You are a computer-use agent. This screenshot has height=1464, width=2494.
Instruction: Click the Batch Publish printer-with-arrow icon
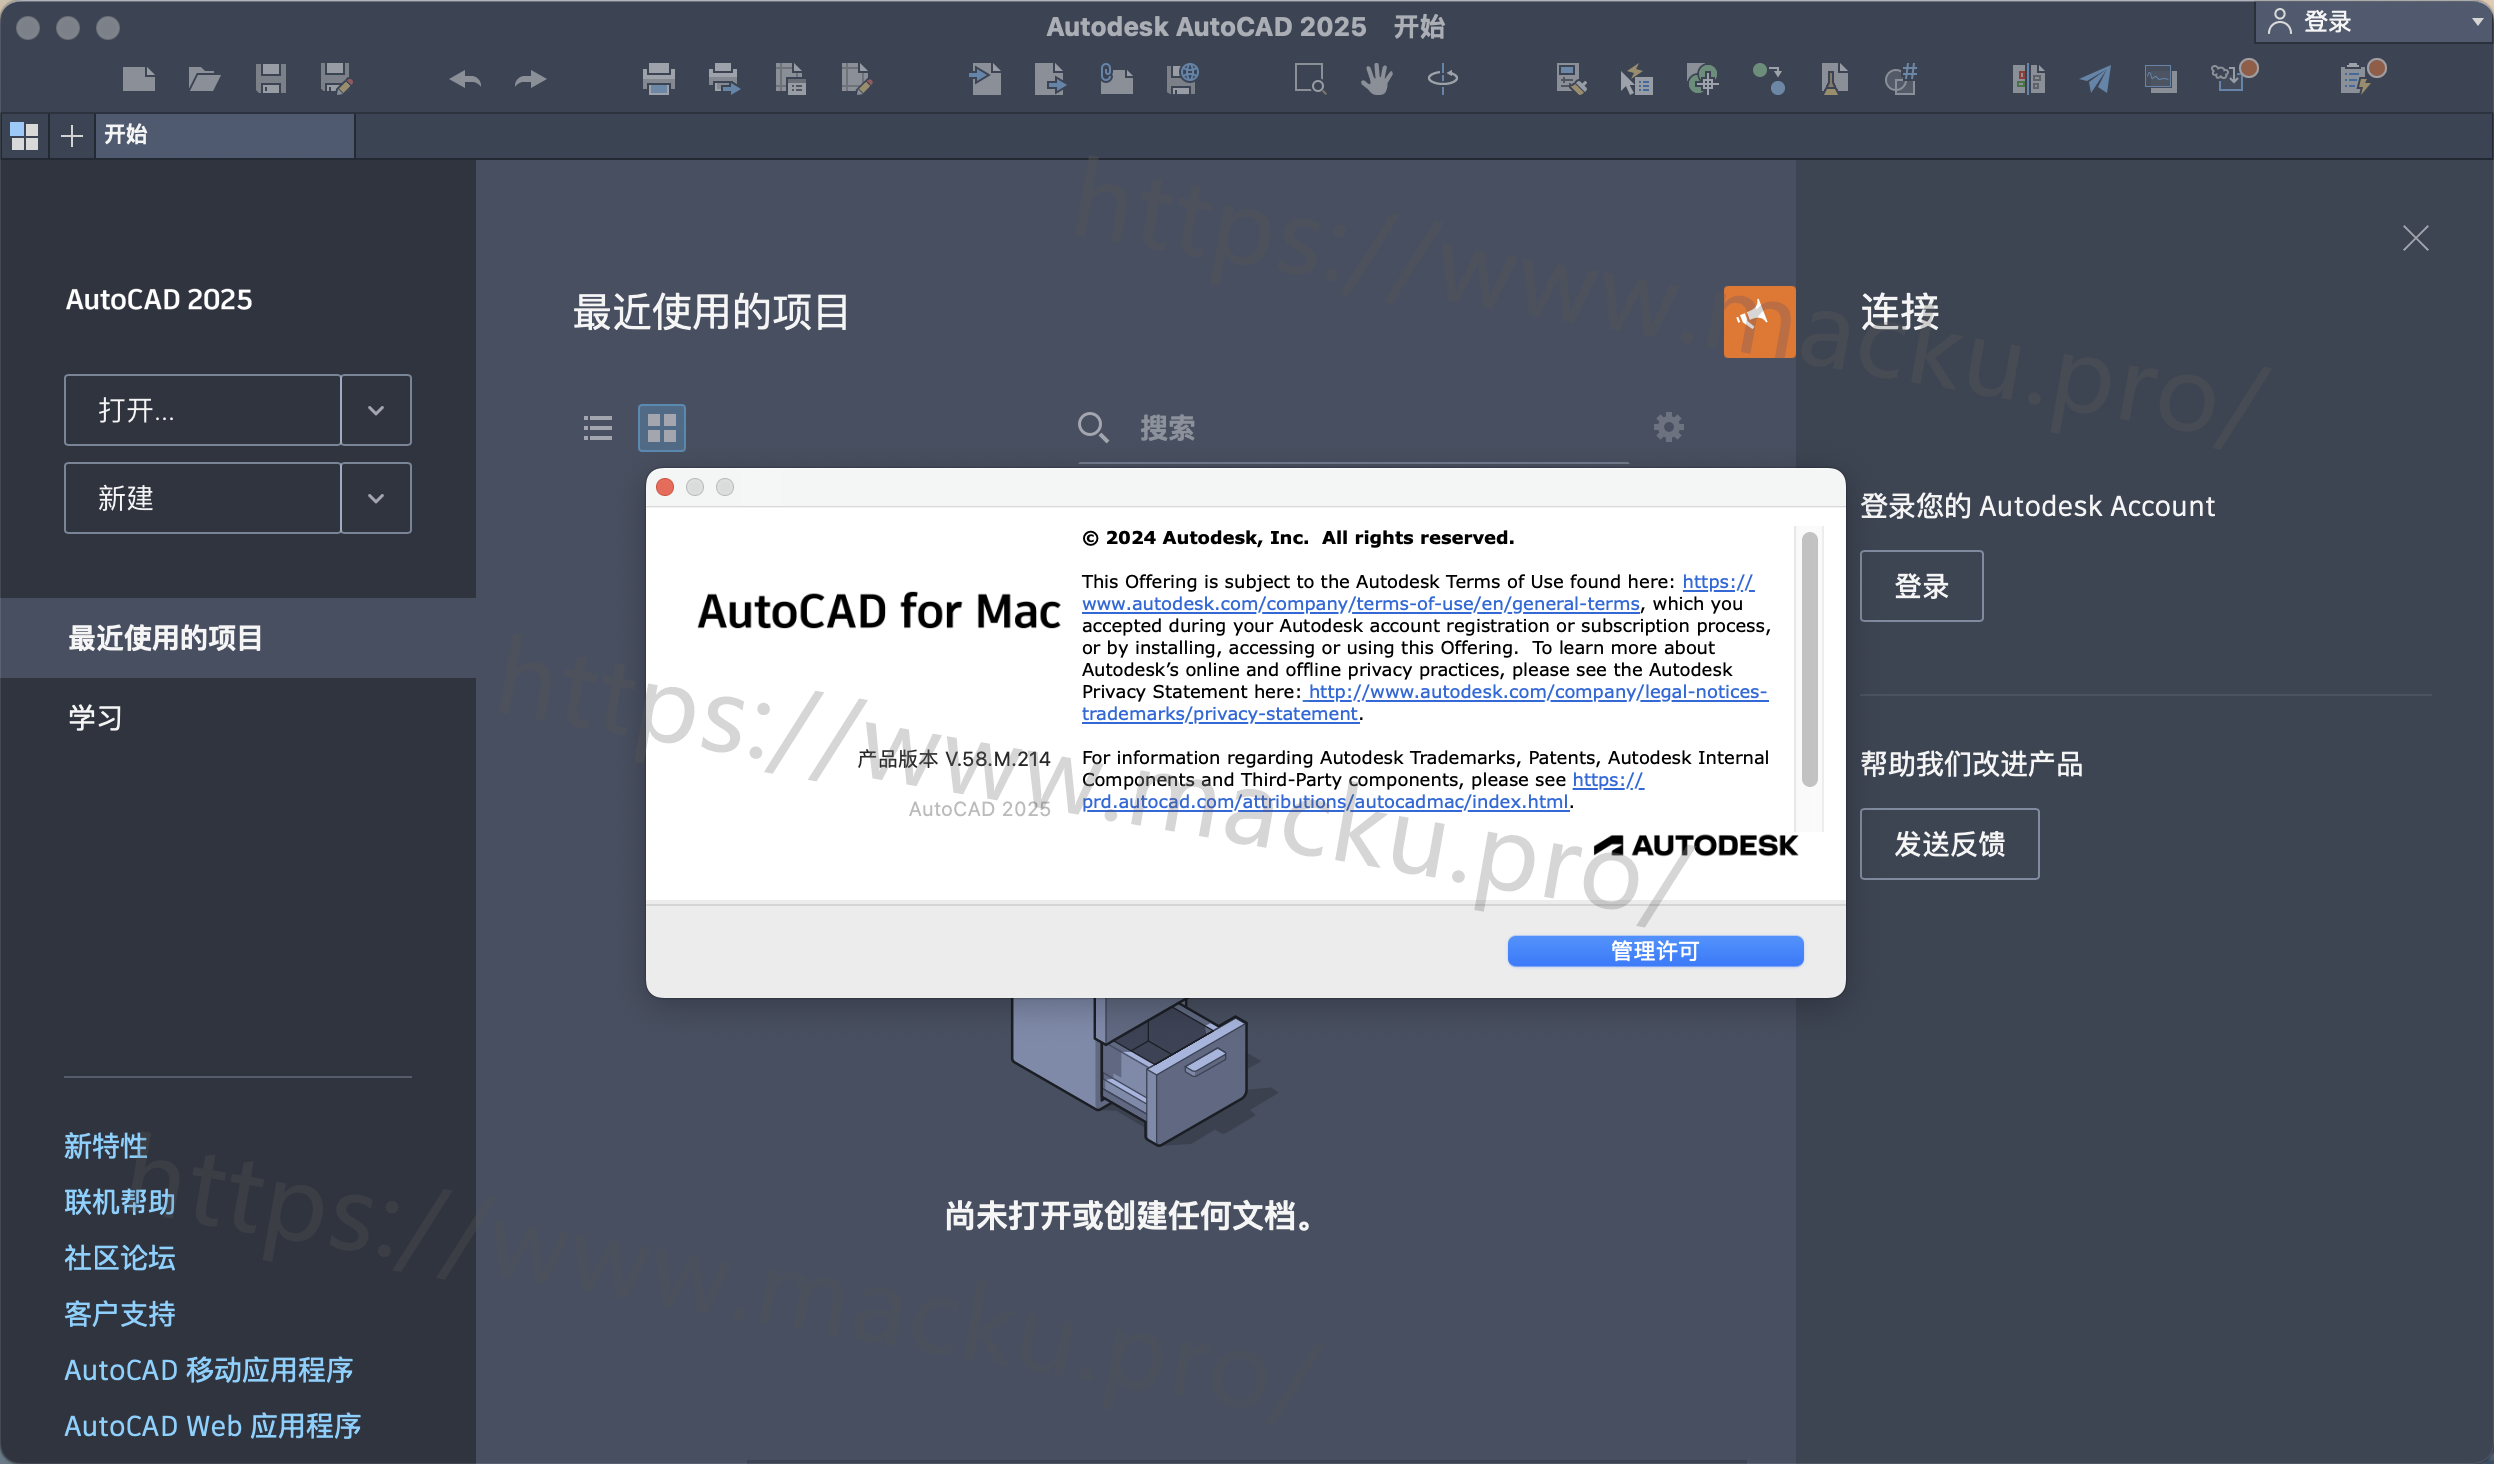tap(723, 79)
